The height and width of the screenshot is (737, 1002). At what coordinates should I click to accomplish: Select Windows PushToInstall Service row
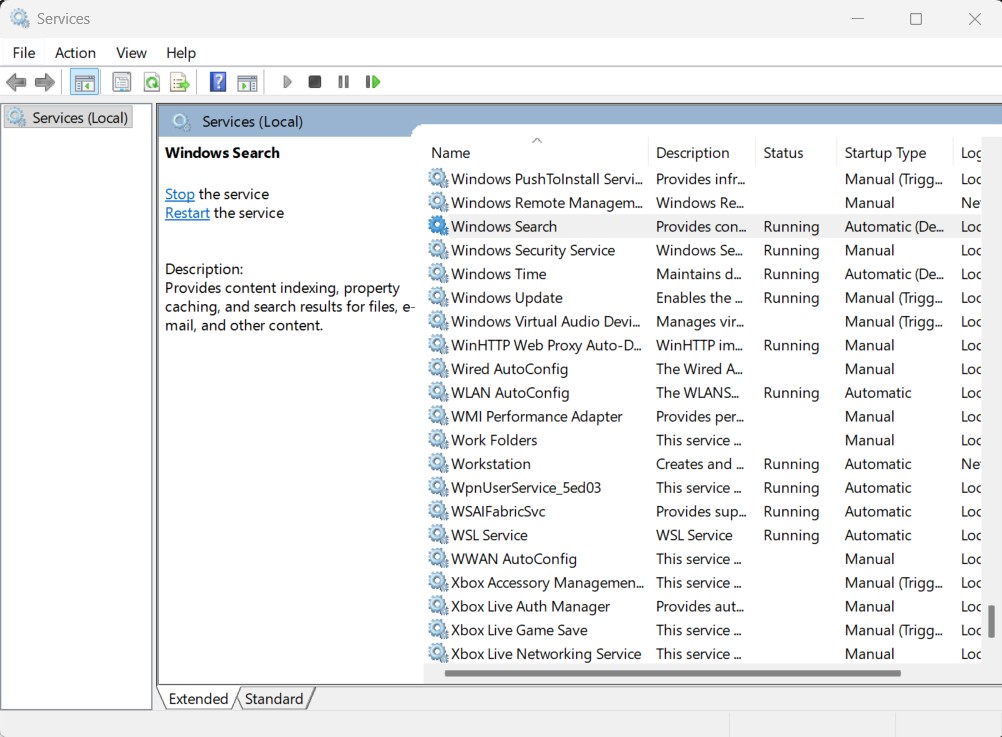tap(703, 179)
